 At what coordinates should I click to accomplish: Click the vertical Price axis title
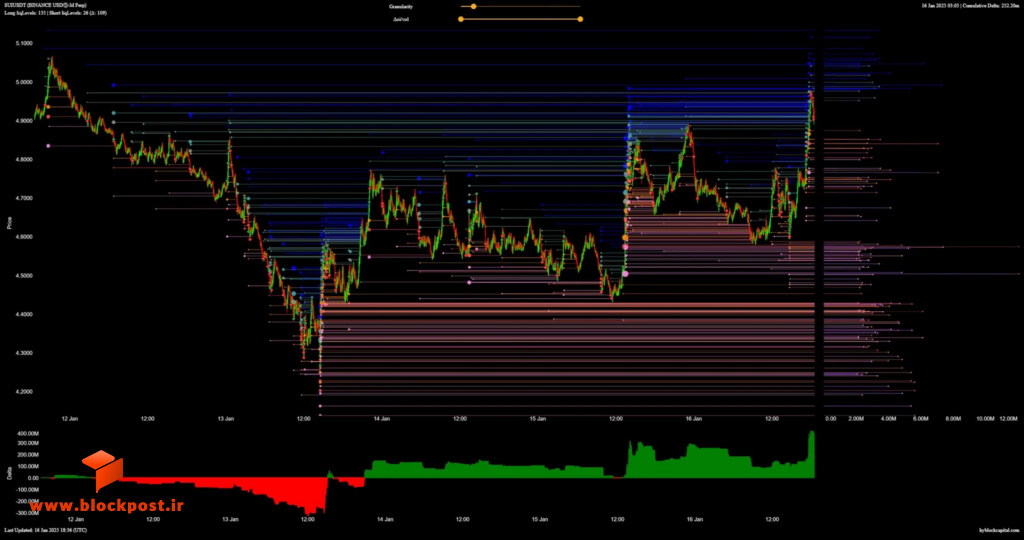(x=9, y=223)
